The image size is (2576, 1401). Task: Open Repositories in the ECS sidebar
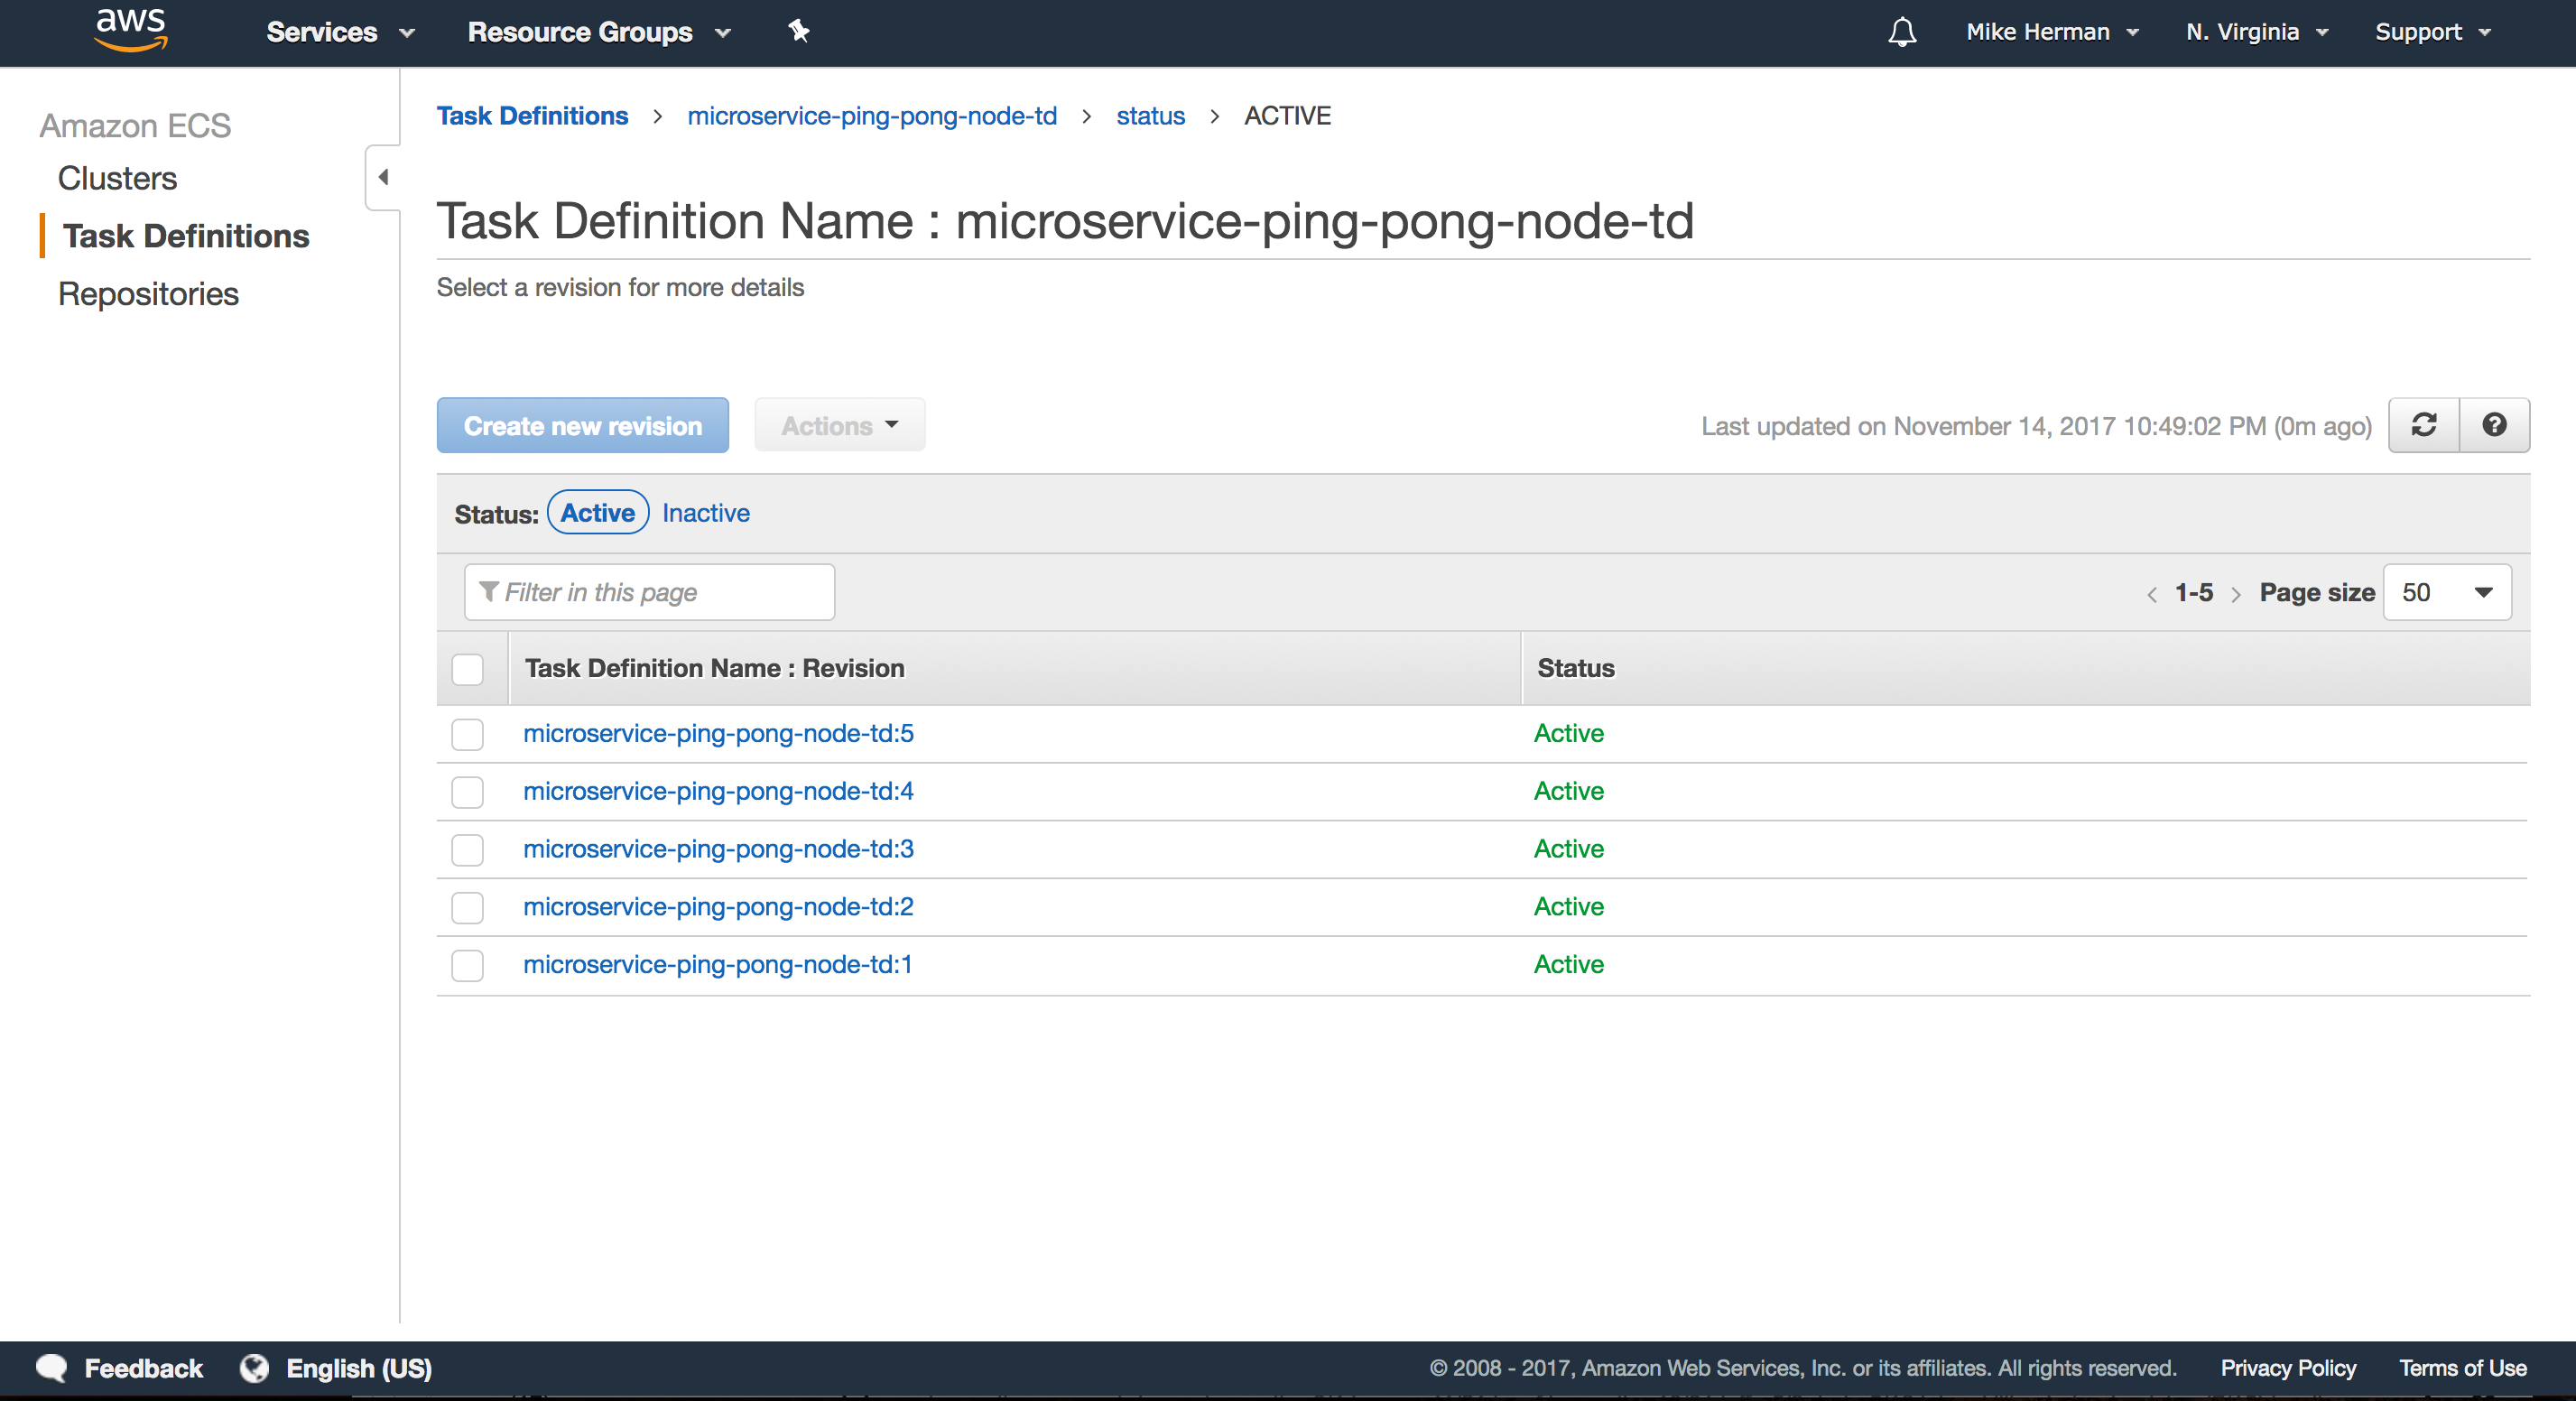[x=148, y=294]
